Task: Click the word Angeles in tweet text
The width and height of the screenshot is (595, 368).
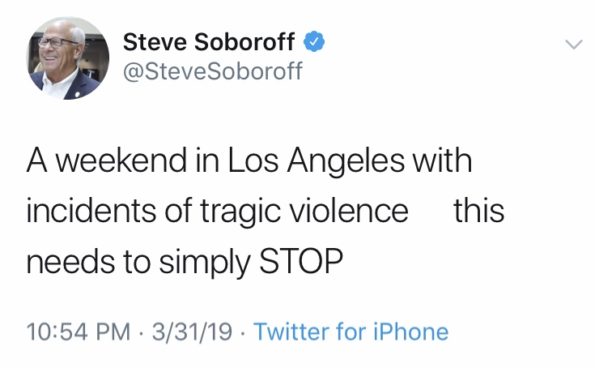Action: [x=346, y=161]
